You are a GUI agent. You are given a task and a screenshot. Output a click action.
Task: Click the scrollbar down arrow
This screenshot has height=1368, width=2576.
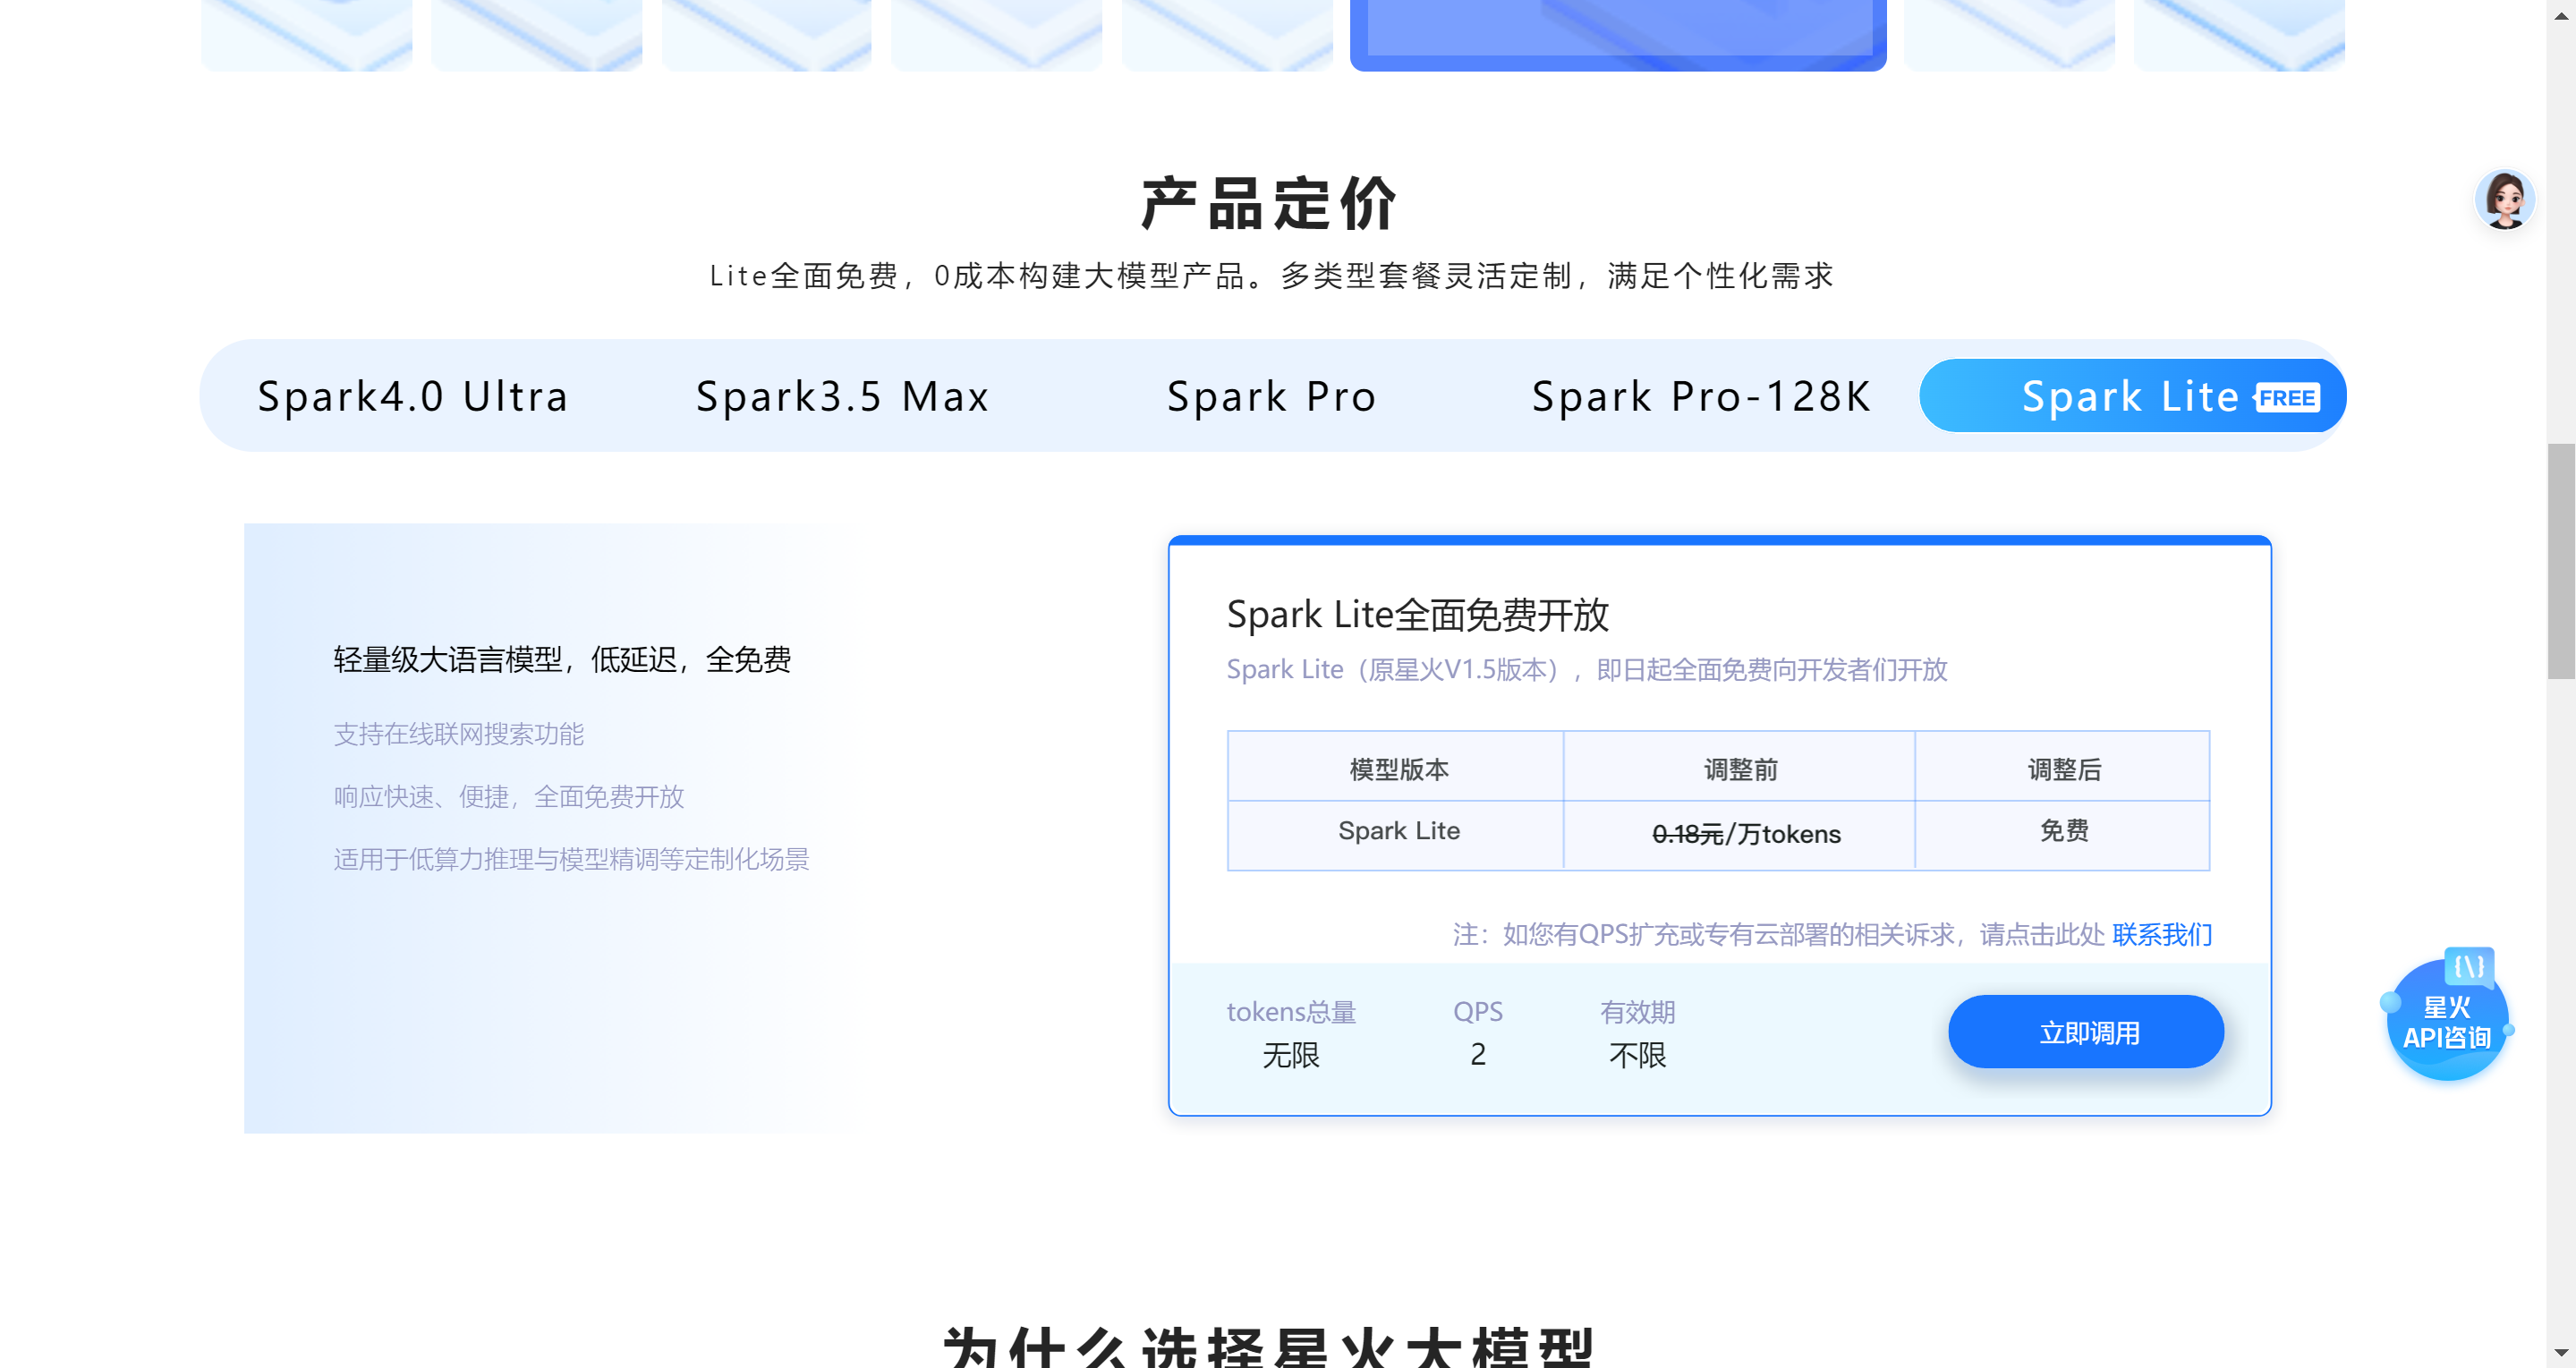[x=2560, y=1353]
